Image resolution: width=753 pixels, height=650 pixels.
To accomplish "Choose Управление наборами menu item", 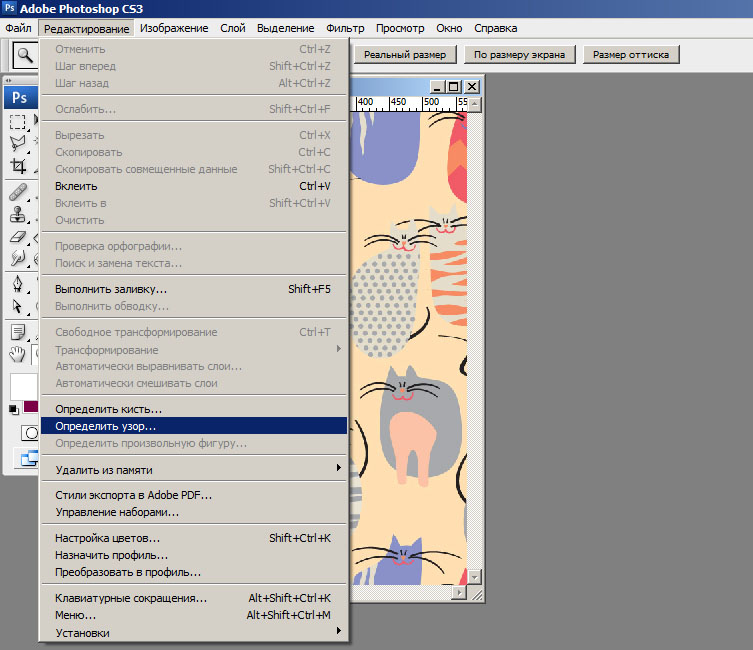I will click(x=194, y=512).
